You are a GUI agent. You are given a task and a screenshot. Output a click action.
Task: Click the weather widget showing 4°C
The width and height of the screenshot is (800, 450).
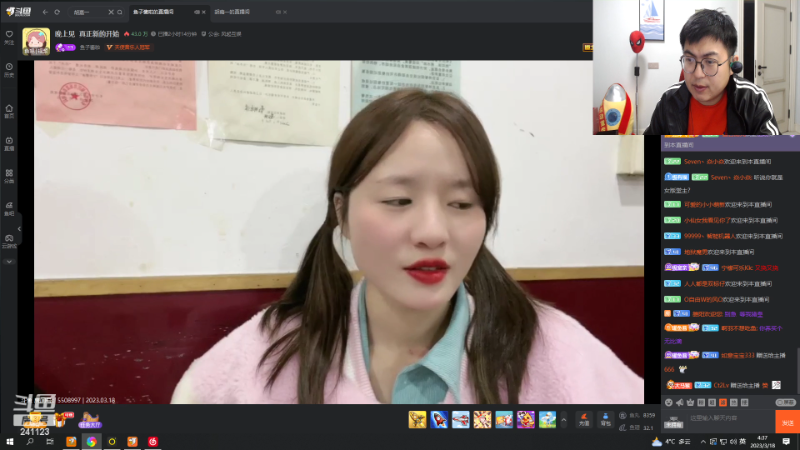671,442
